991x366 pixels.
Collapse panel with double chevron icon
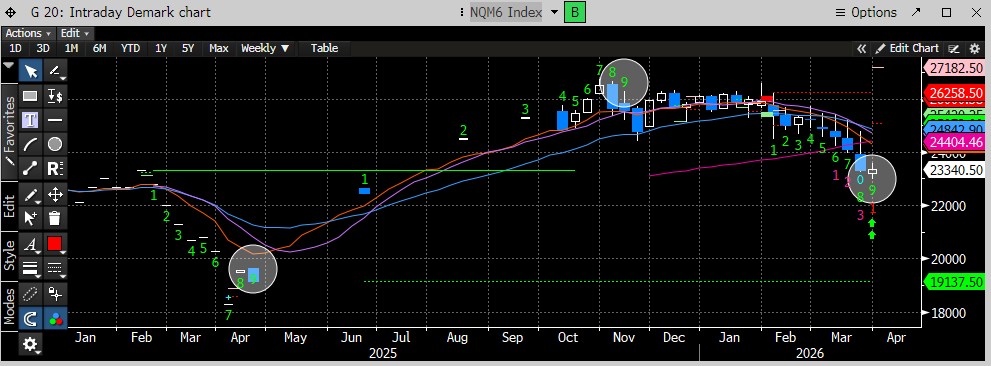(861, 48)
